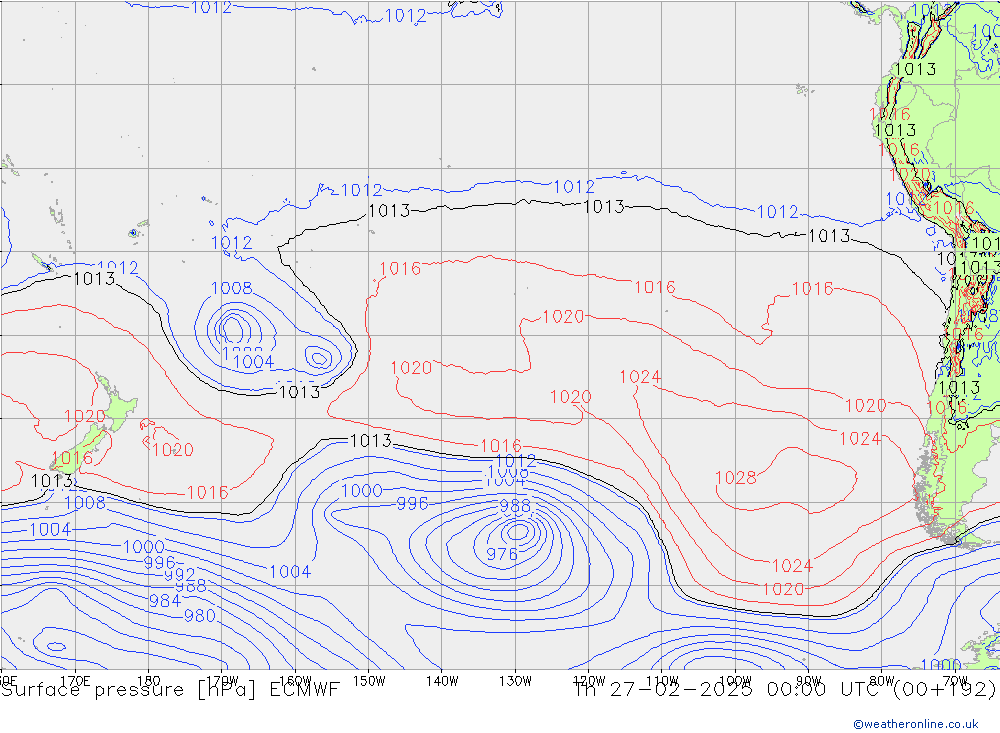
Task: Click the 1013 label over Colombia
Action: pyautogui.click(x=915, y=68)
